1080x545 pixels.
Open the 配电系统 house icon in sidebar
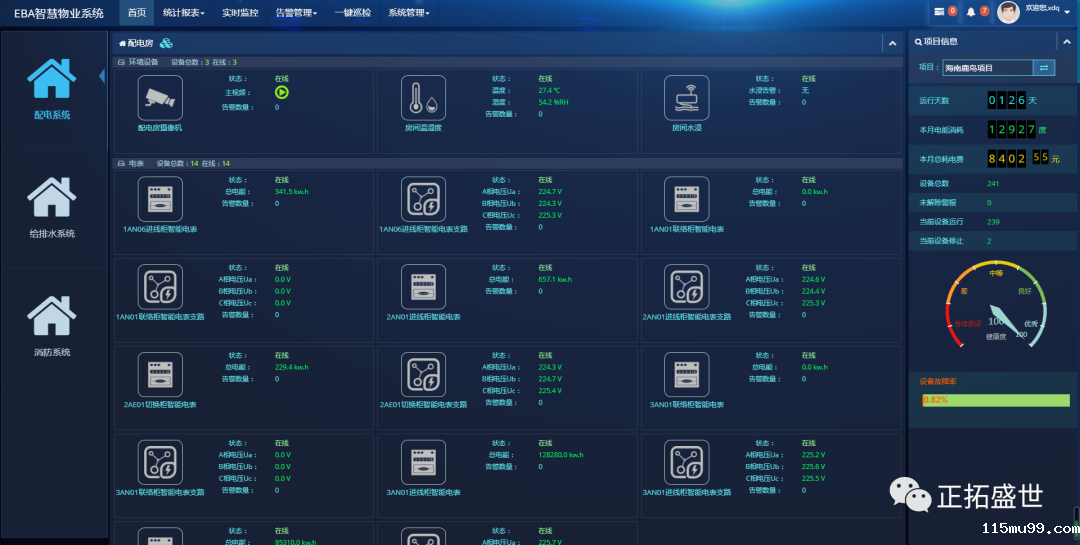52,79
